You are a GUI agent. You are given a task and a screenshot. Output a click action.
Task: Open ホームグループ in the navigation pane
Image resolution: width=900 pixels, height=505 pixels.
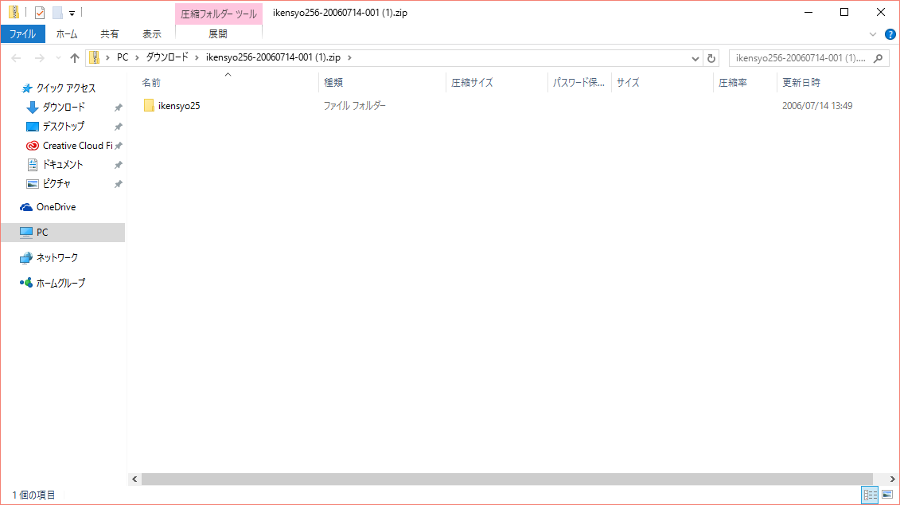(x=60, y=283)
